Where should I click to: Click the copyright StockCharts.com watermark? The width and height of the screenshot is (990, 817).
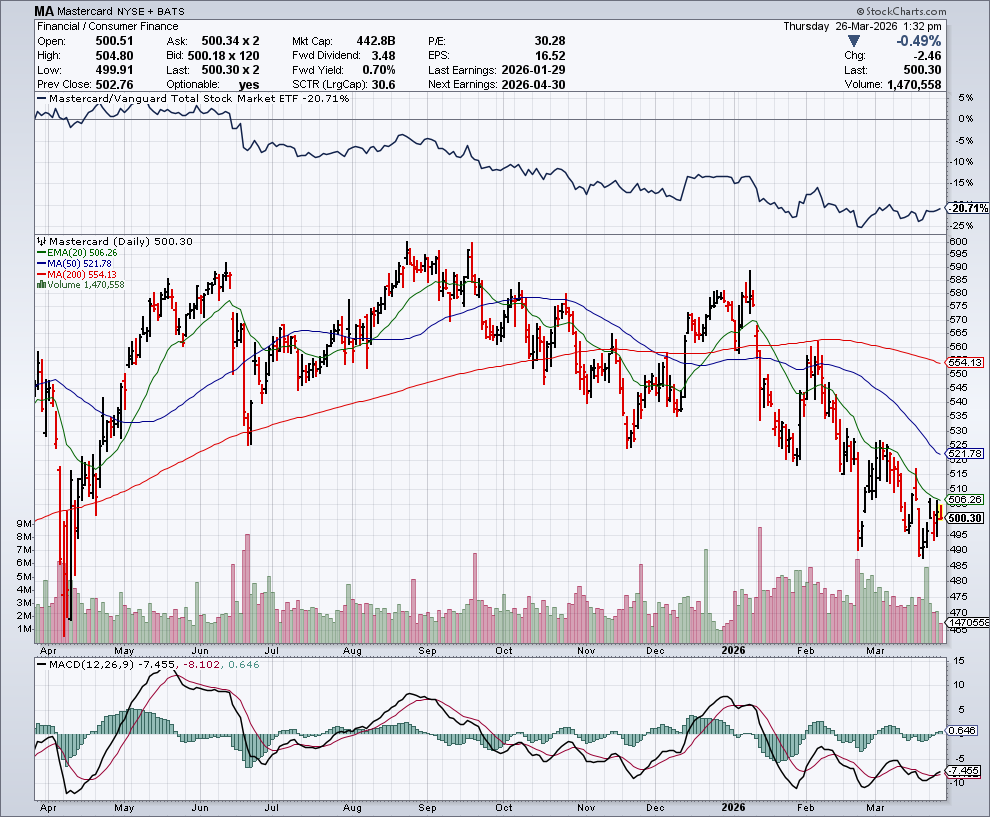point(943,10)
